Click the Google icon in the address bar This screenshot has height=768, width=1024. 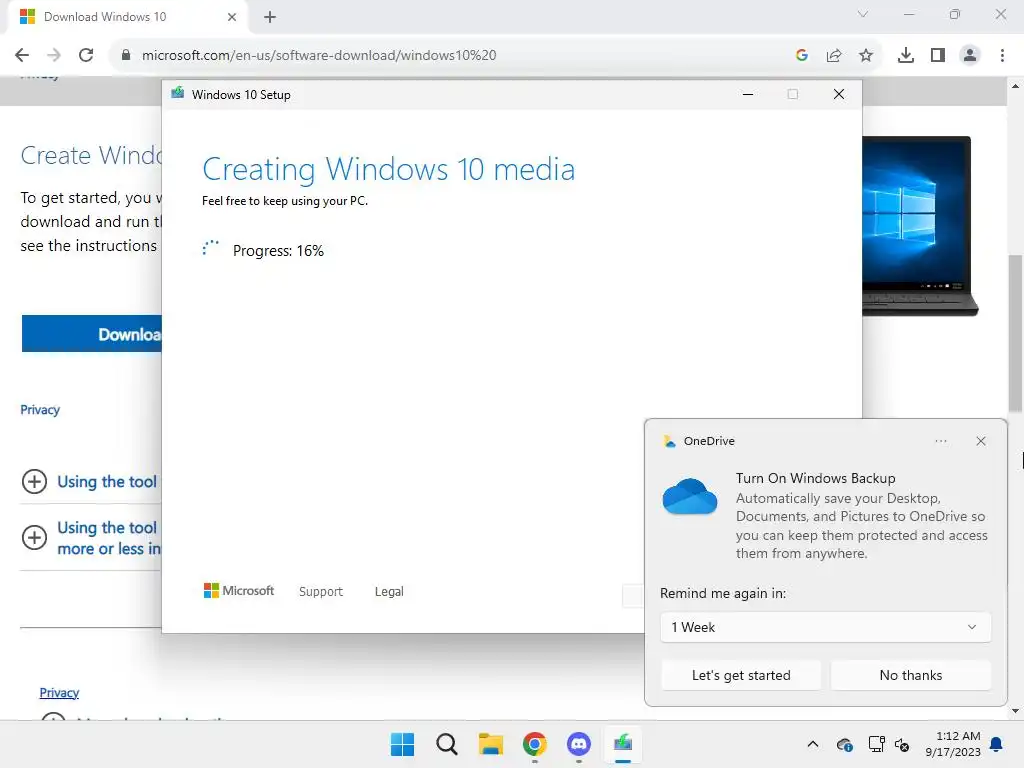click(802, 56)
